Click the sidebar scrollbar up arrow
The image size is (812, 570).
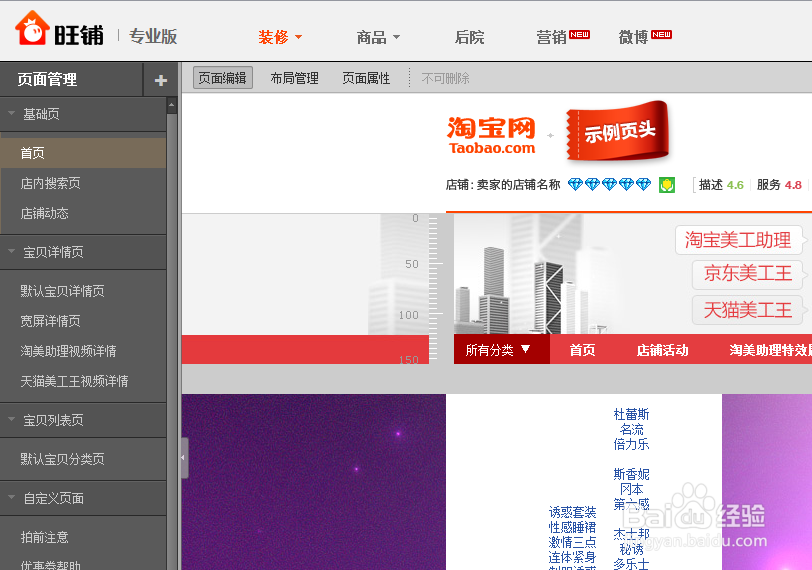pos(172,106)
